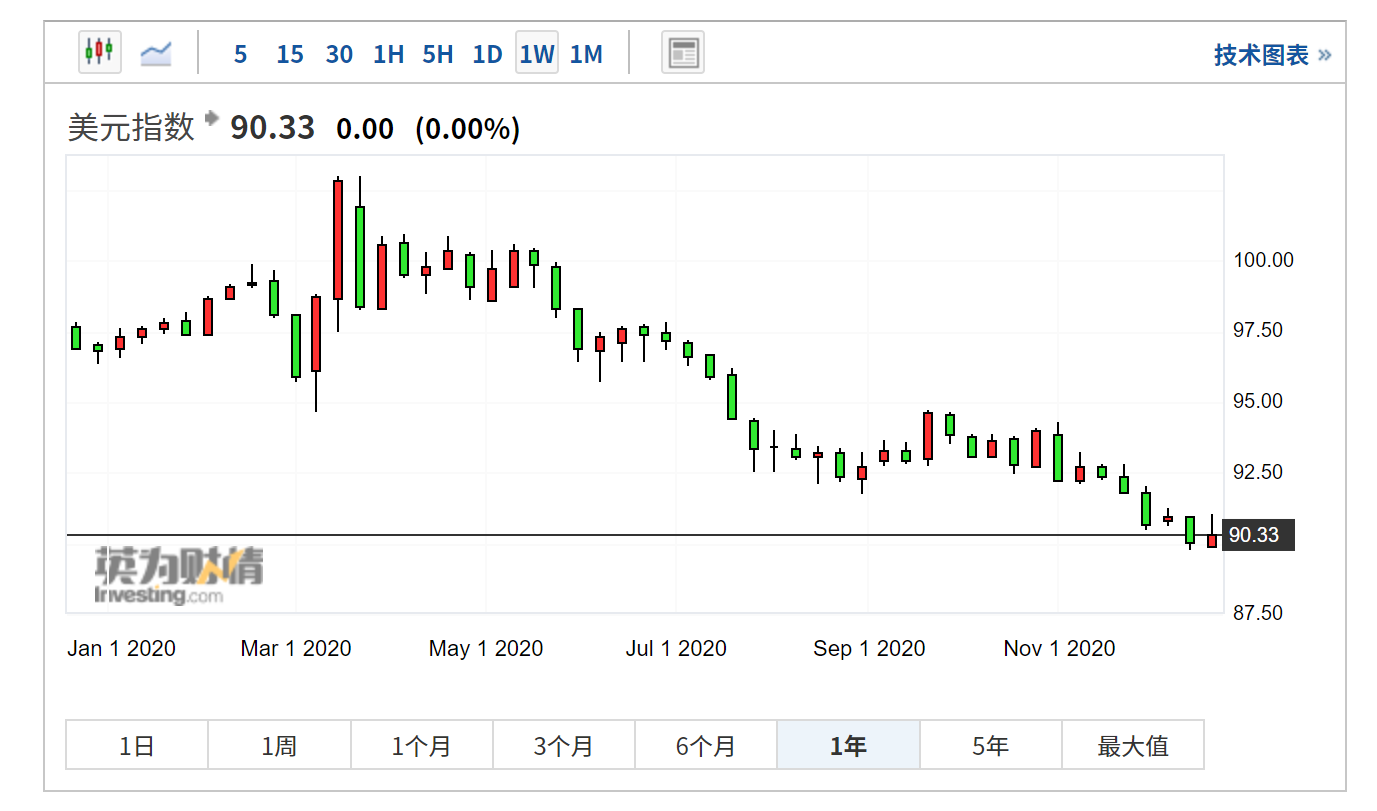Screen dimensions: 1377x811
Task: Choose the 1H interval
Action: pos(388,54)
